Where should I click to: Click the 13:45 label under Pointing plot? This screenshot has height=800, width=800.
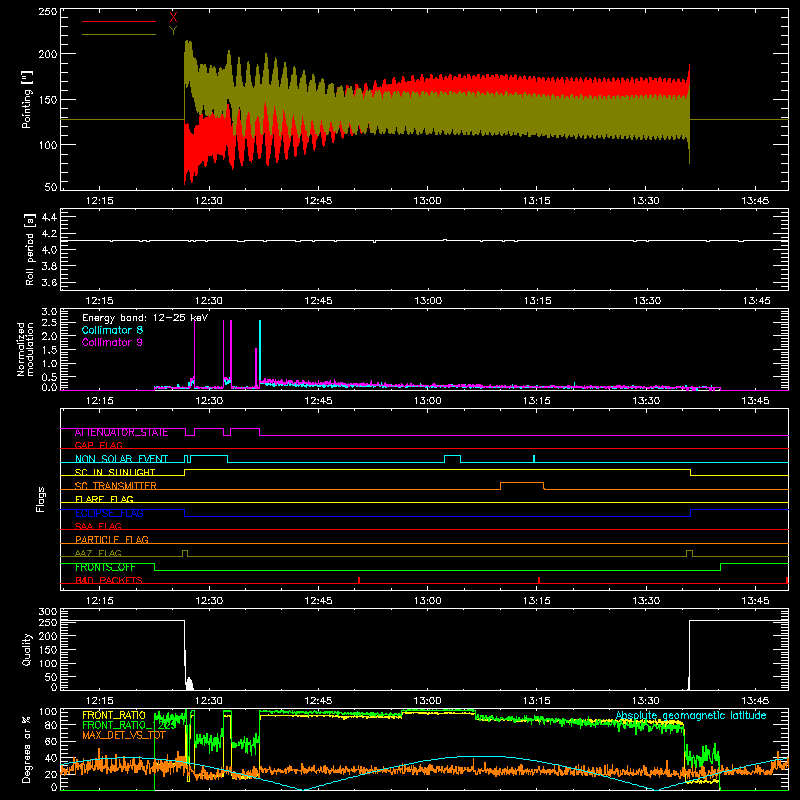pyautogui.click(x=755, y=201)
